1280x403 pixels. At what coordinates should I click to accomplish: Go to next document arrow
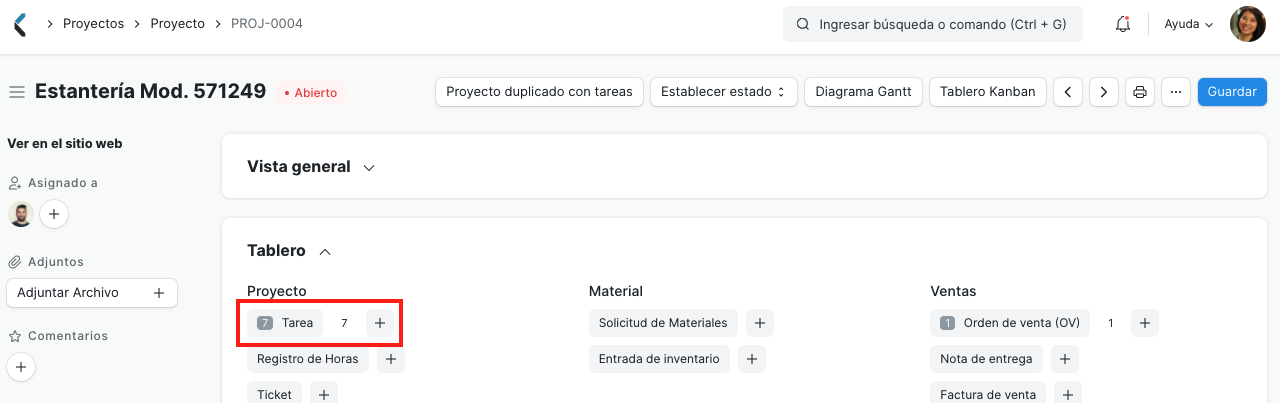click(x=1104, y=92)
